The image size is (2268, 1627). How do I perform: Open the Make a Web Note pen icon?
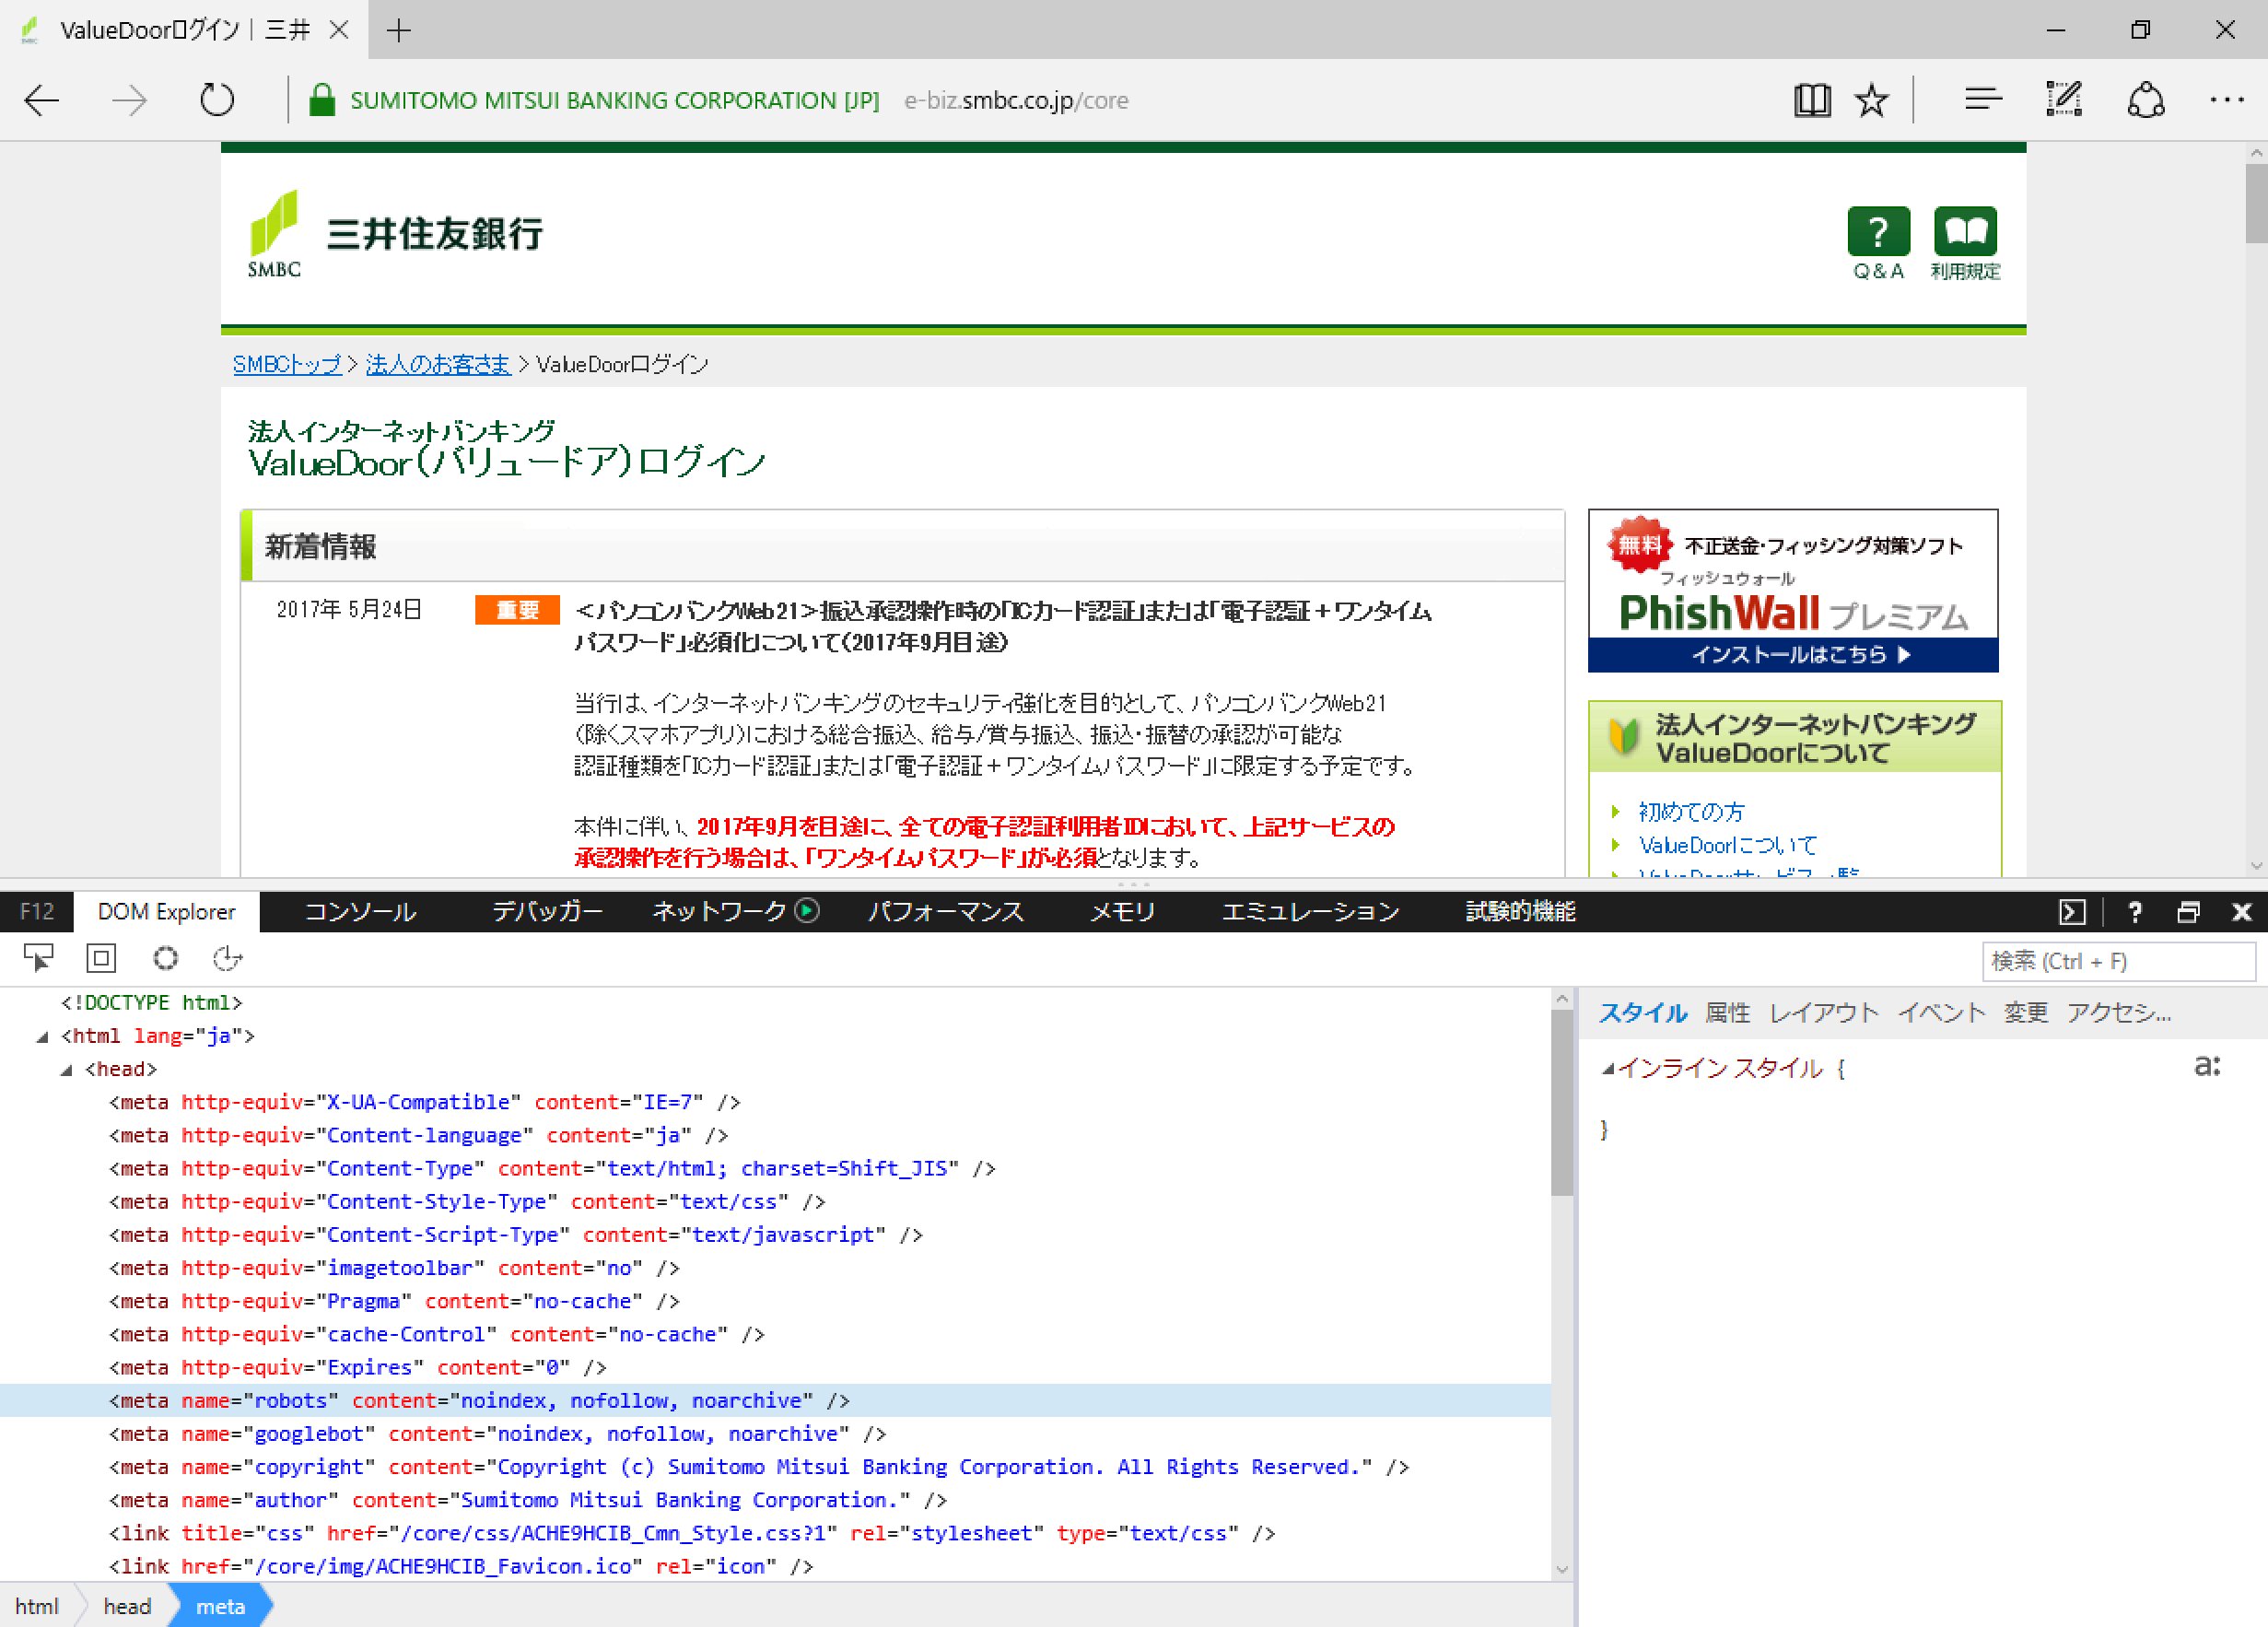(x=2063, y=99)
